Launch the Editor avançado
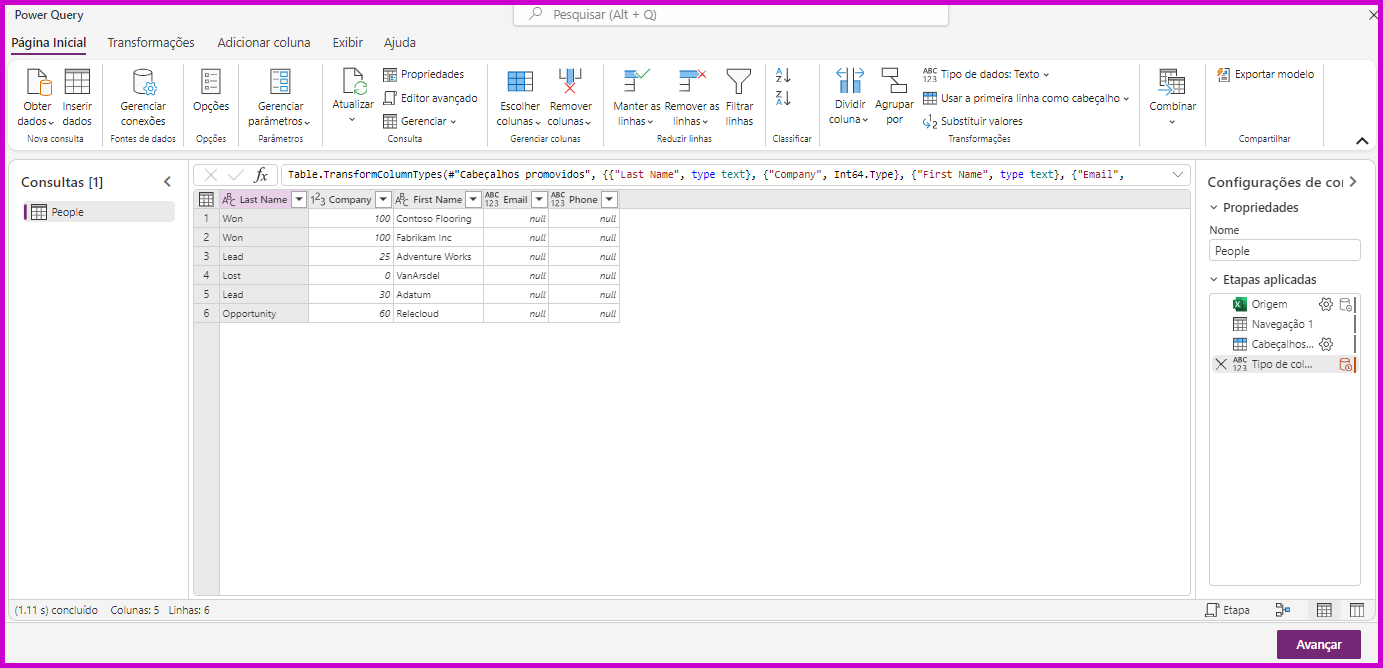The image size is (1383, 668). (x=431, y=98)
